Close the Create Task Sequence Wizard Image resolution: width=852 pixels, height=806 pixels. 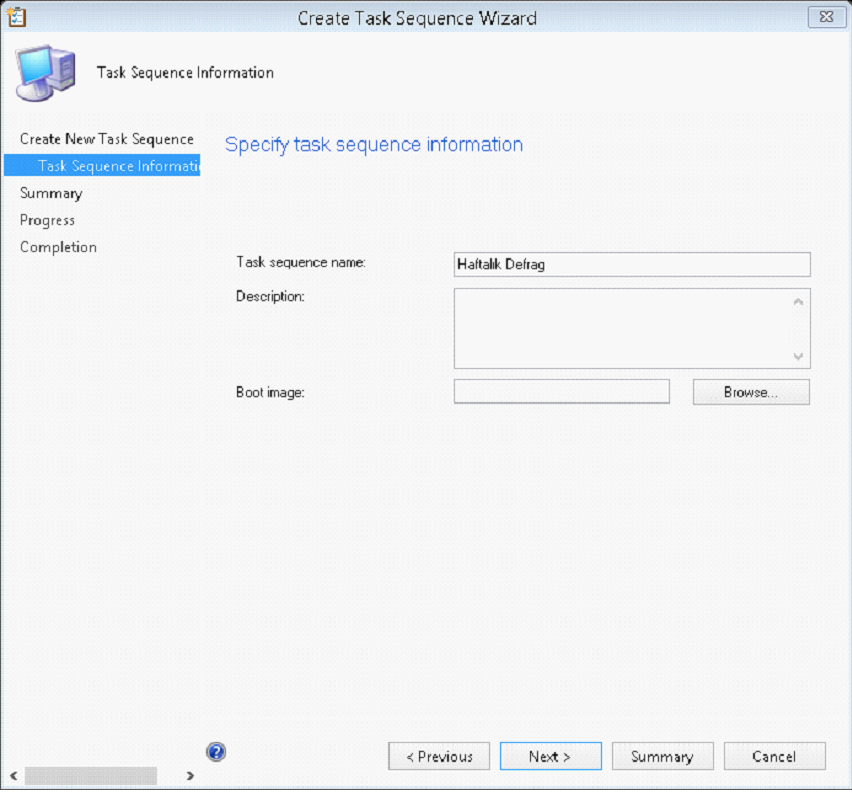826,17
